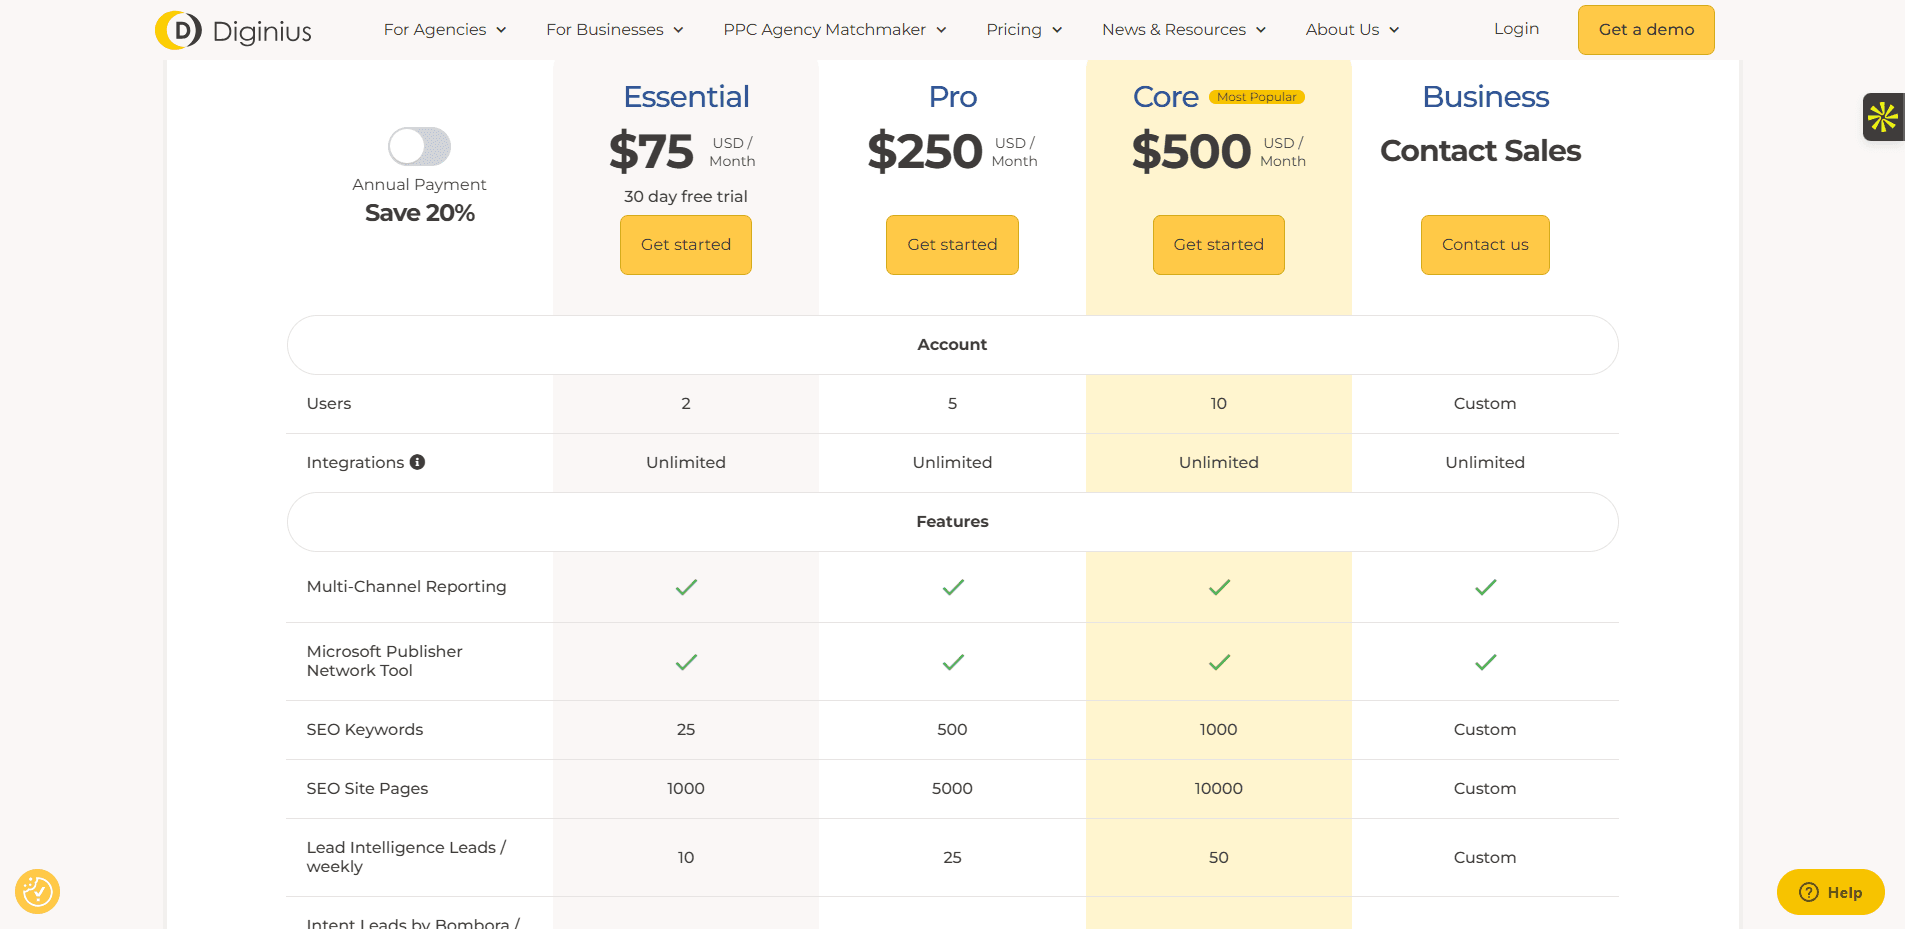The height and width of the screenshot is (929, 1905).
Task: Click the Most Popular badge
Action: pos(1257,97)
